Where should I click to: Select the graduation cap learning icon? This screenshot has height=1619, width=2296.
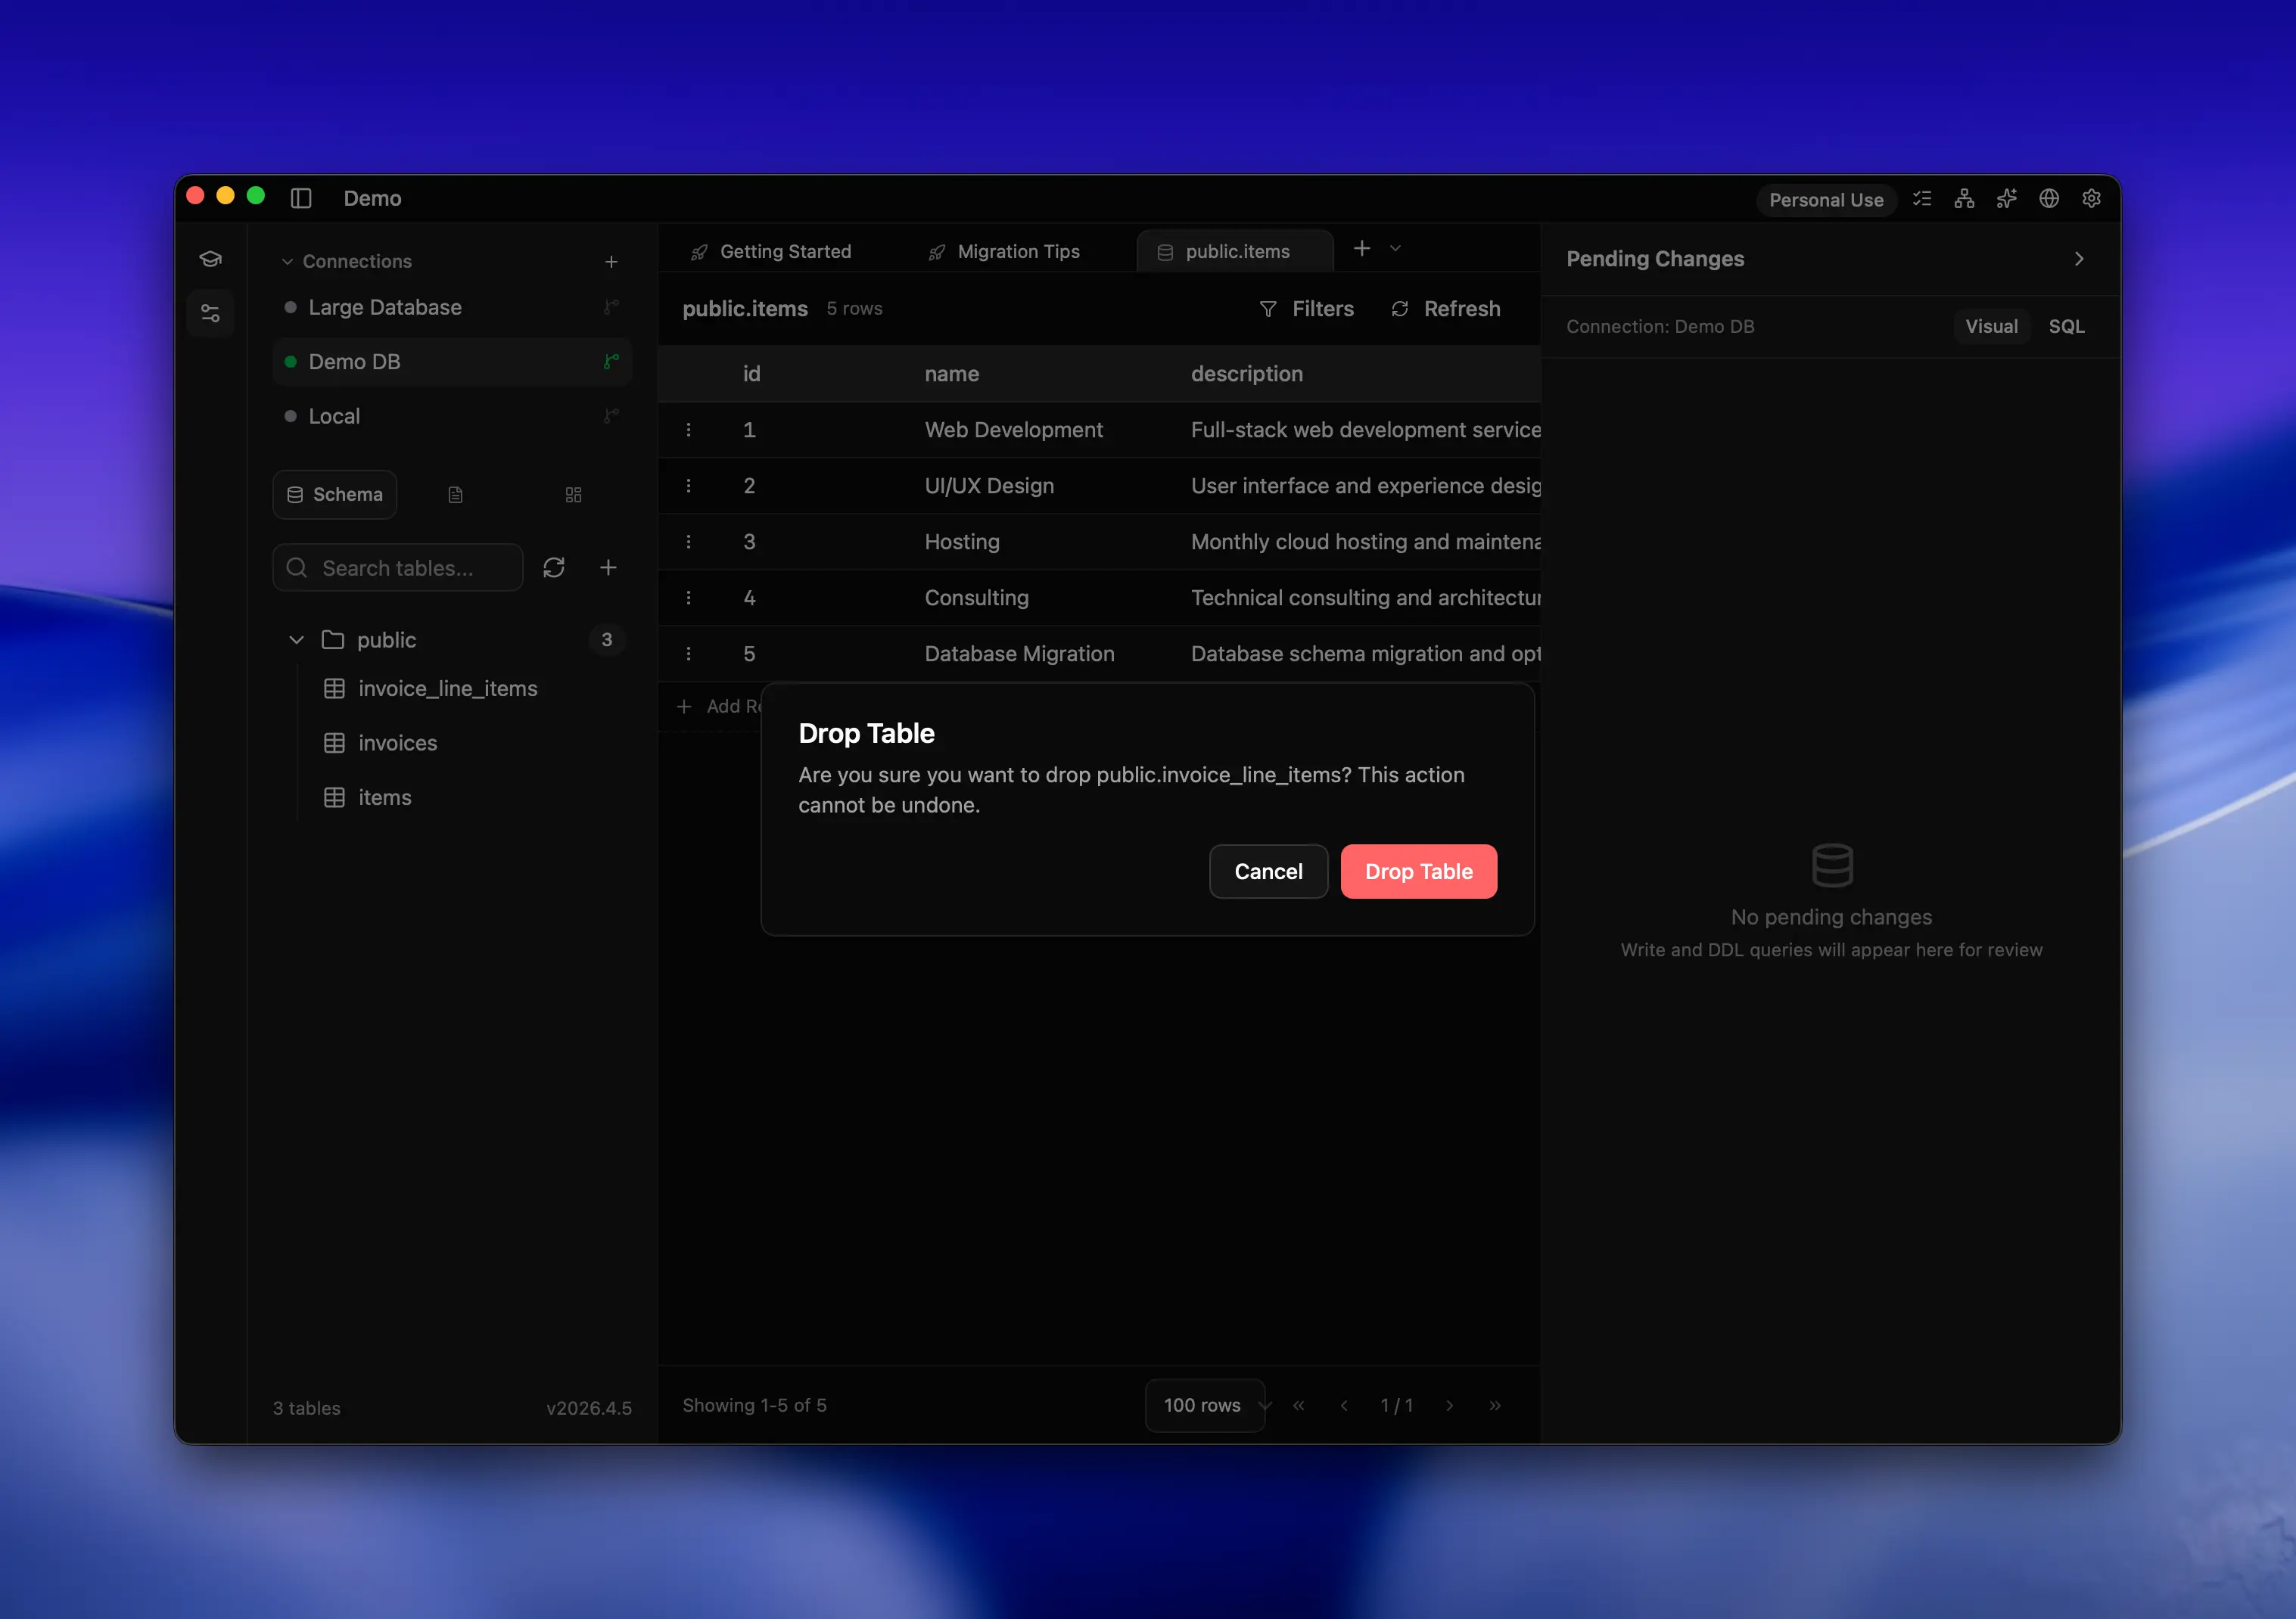coord(211,257)
